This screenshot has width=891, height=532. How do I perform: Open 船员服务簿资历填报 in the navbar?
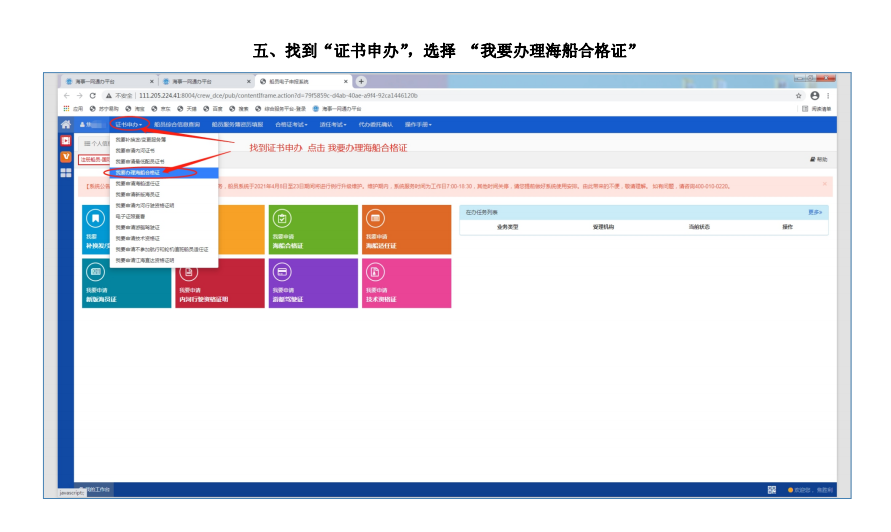pos(237,124)
